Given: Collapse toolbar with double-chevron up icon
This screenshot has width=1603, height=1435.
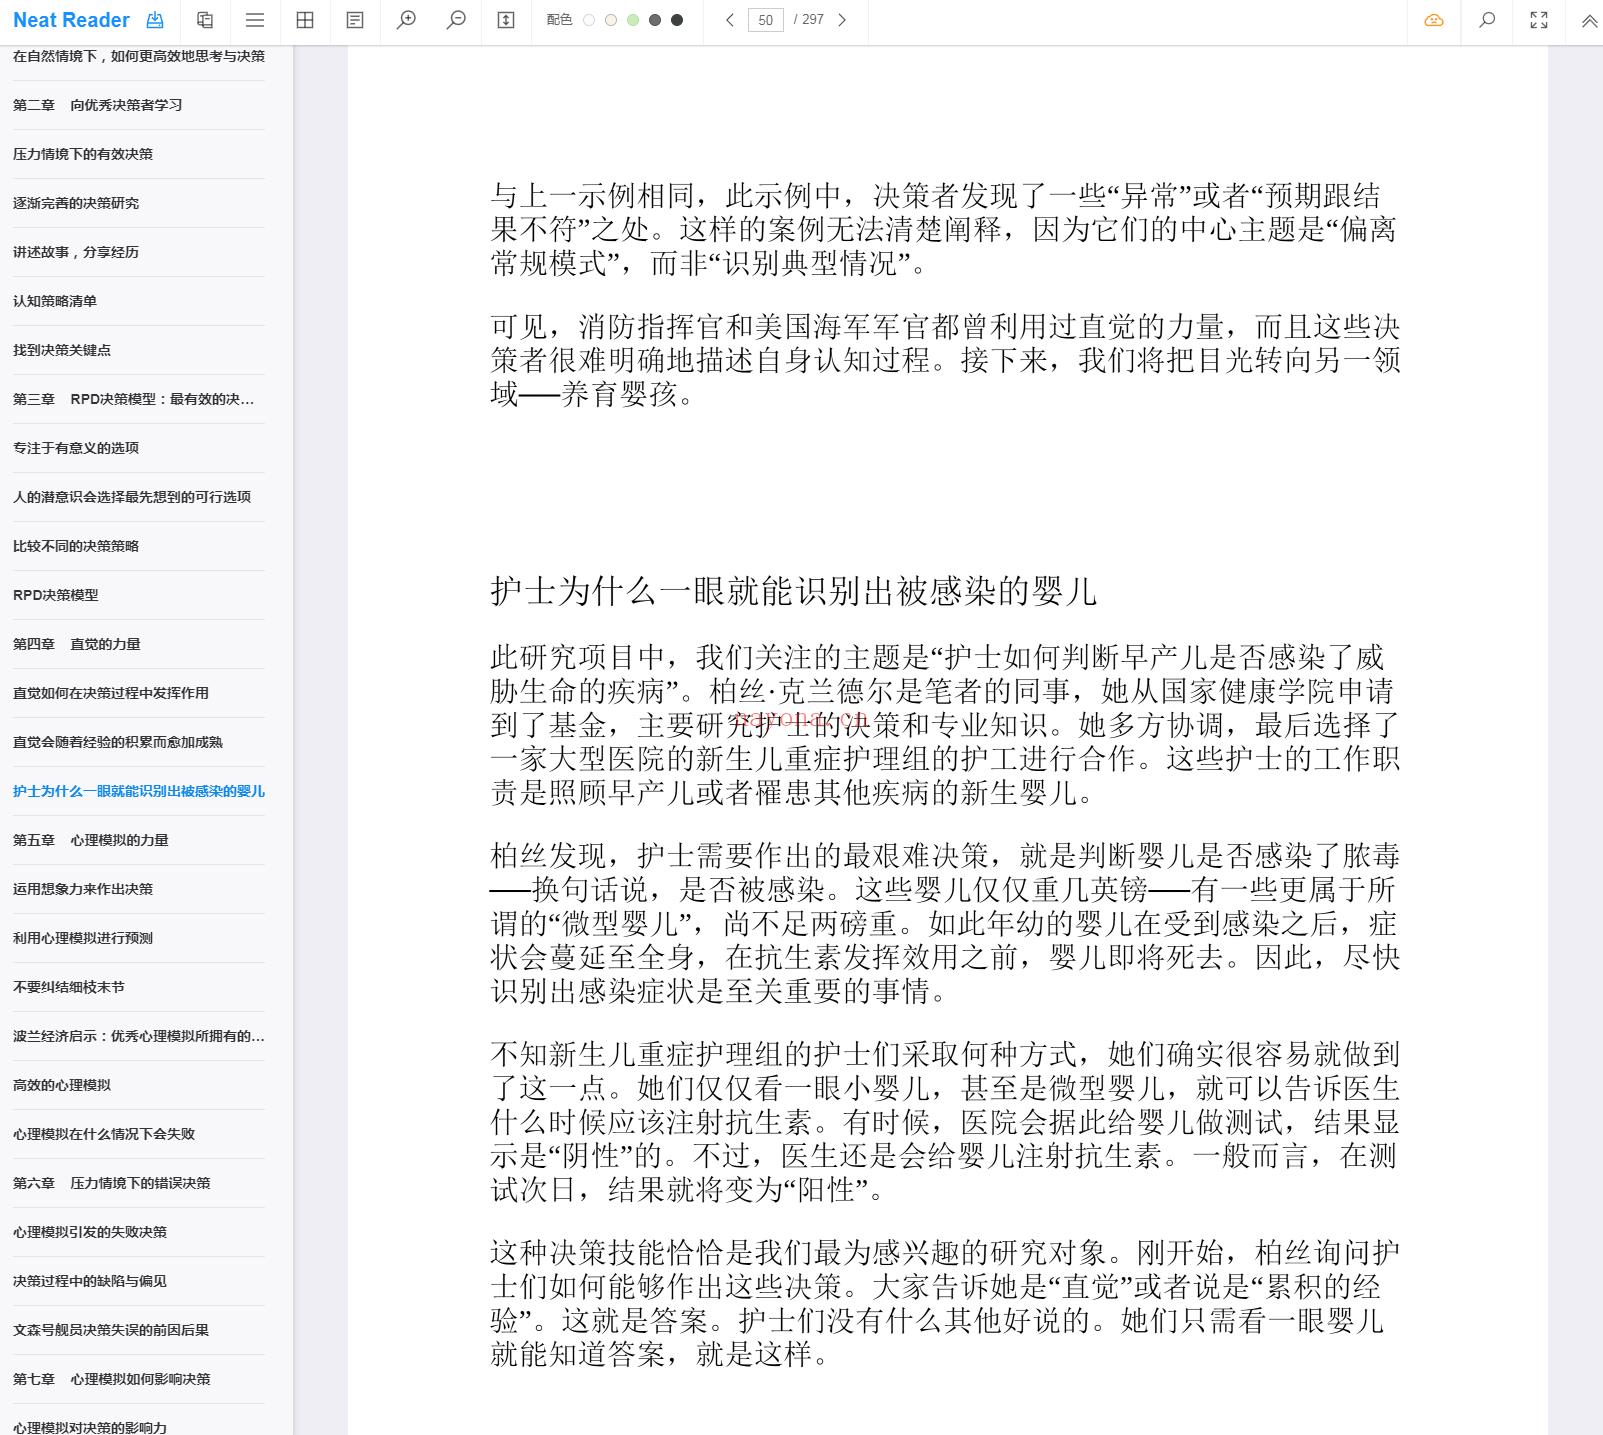Looking at the screenshot, I should (1589, 20).
